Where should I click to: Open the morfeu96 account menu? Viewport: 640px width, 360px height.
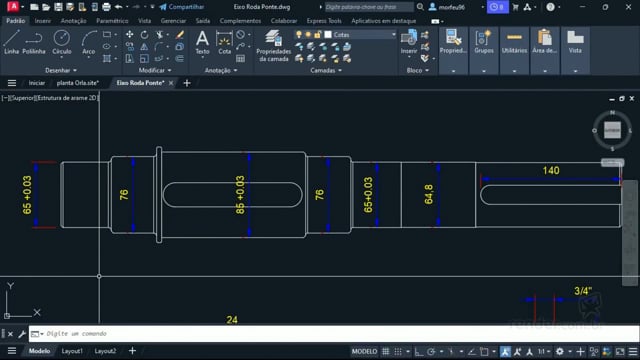tap(452, 7)
